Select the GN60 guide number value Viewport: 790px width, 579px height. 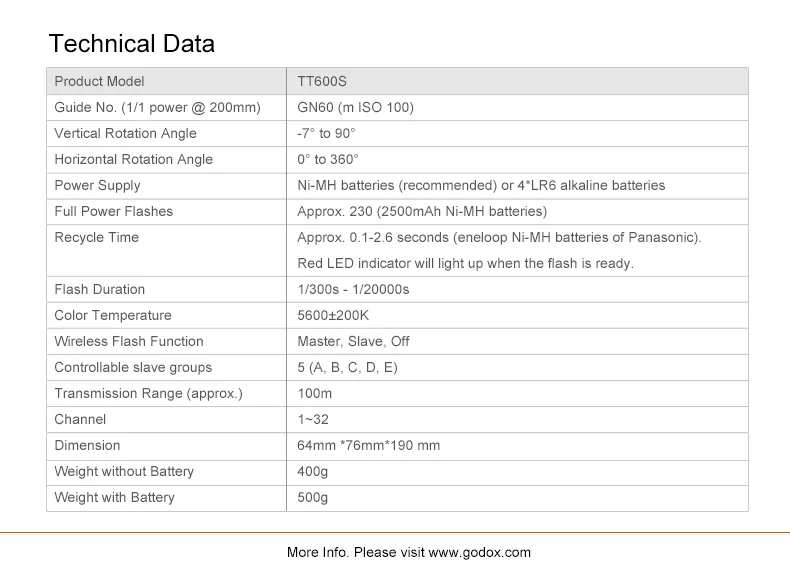click(x=355, y=107)
